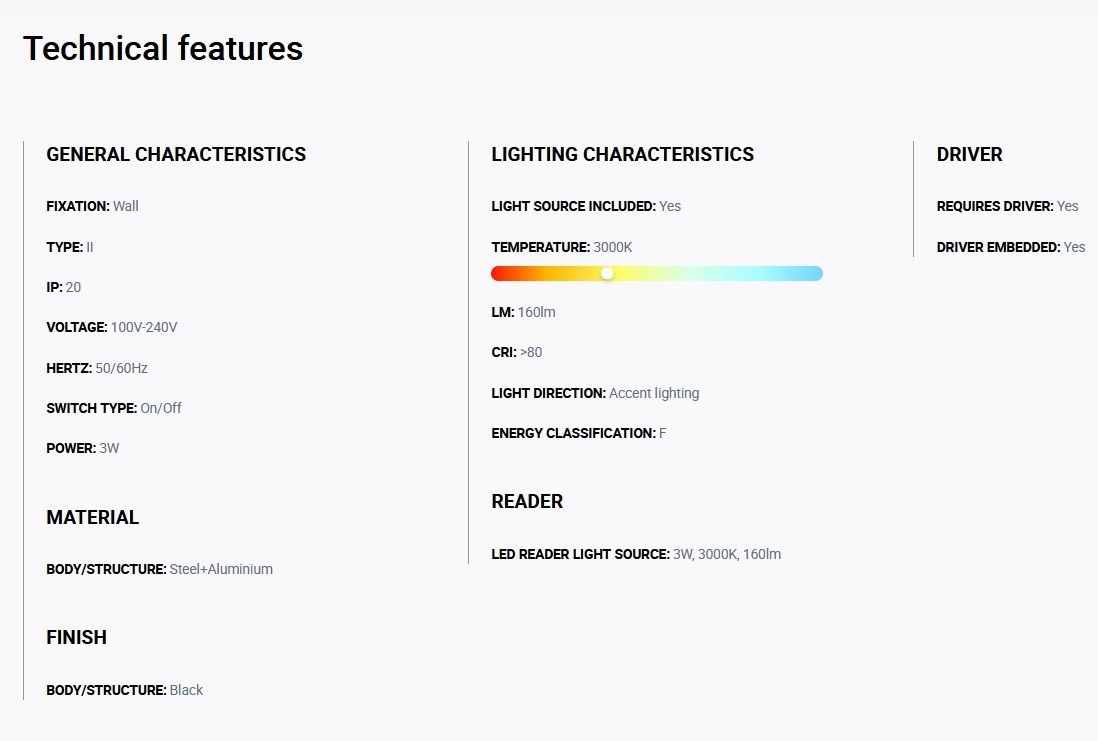Click the 'LM: 160lm' row
Viewport: 1098px width, 741px height.
tap(524, 312)
